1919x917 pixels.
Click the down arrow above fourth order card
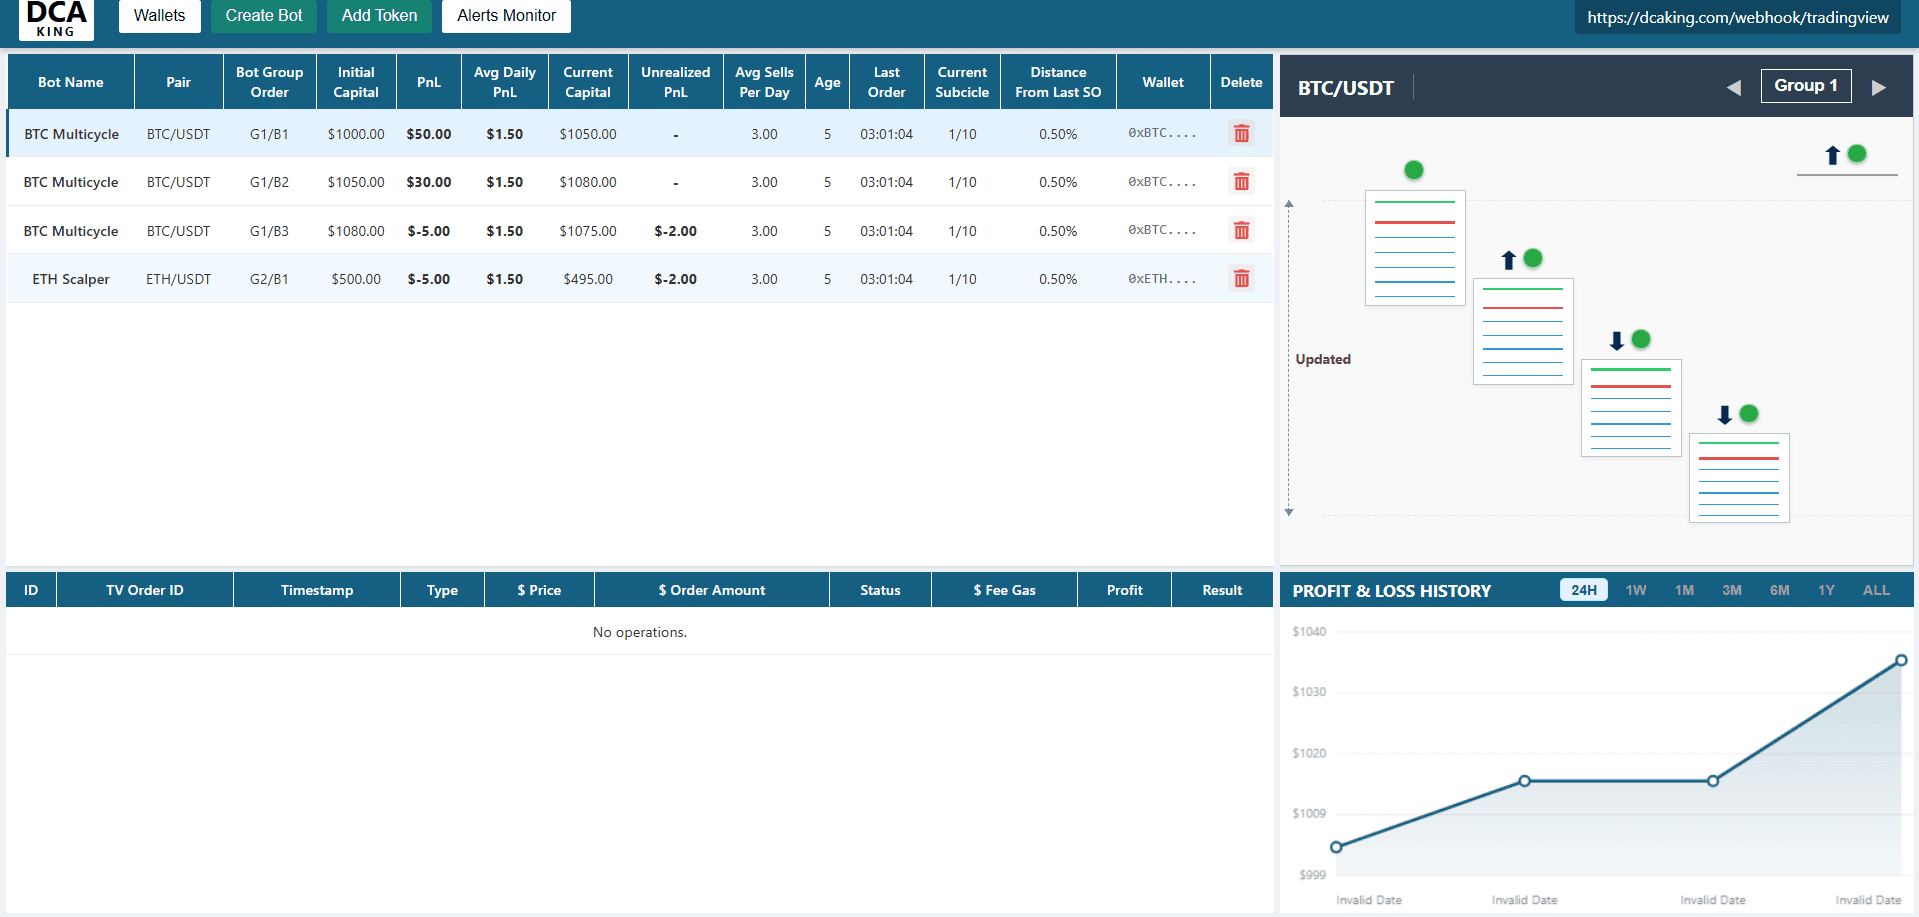point(1725,415)
